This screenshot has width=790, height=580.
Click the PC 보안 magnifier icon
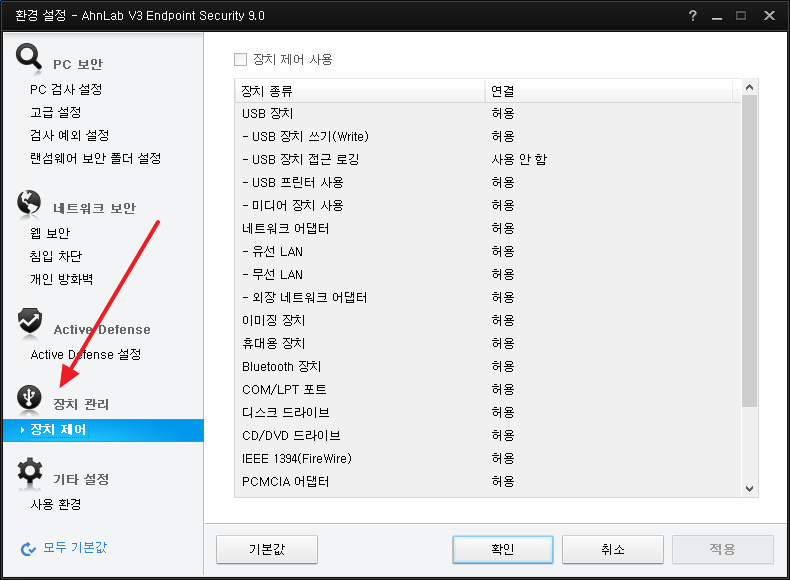point(28,56)
